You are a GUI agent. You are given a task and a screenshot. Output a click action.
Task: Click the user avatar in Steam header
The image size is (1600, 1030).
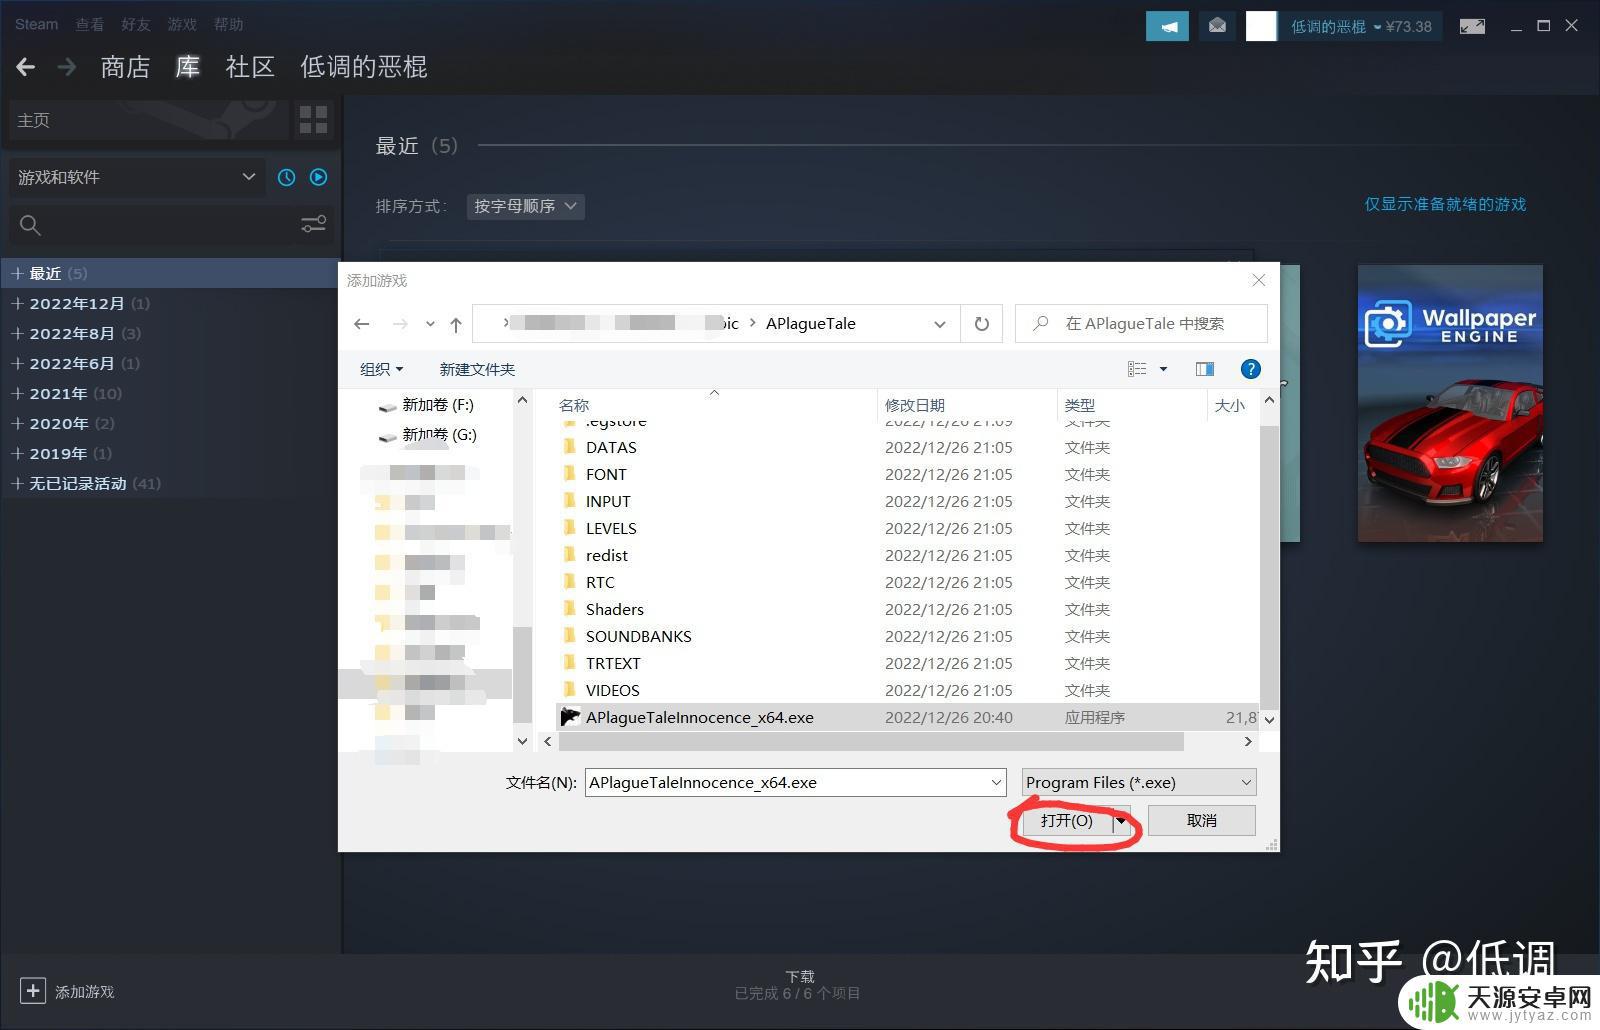[x=1261, y=26]
